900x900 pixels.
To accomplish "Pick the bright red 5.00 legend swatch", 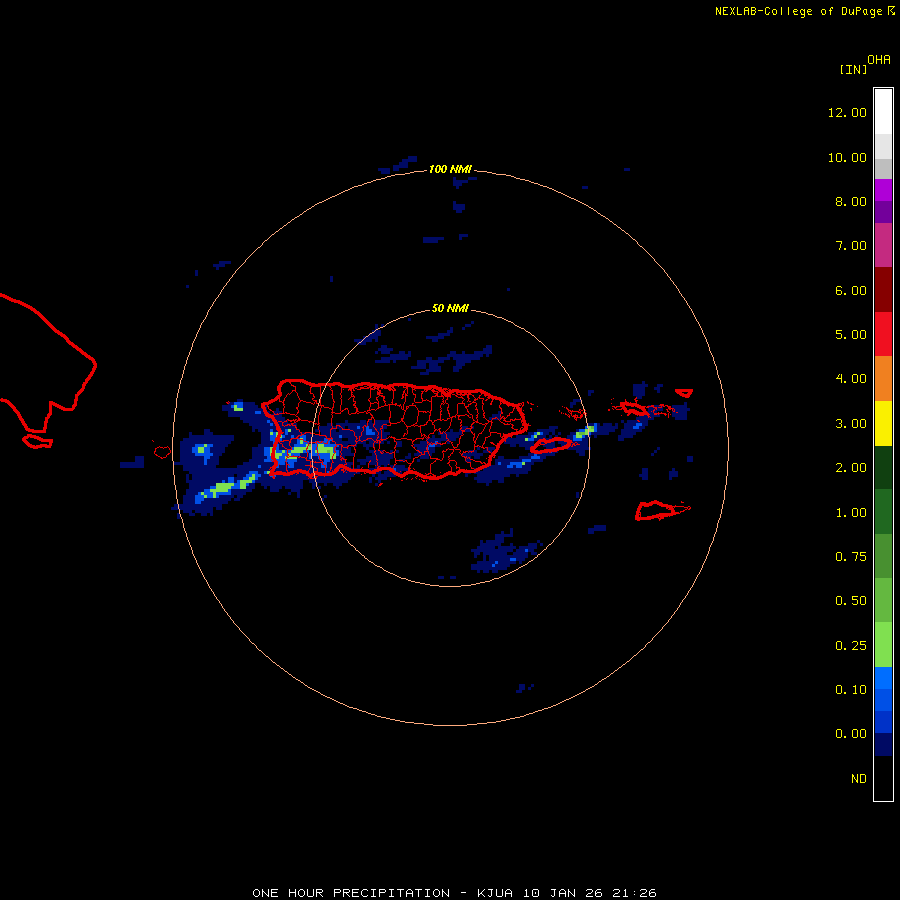I will point(883,334).
